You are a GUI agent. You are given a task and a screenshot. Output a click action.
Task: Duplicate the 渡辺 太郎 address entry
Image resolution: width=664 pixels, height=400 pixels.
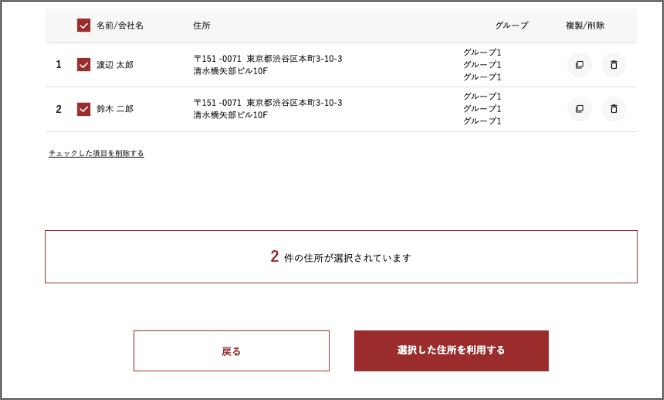click(579, 65)
